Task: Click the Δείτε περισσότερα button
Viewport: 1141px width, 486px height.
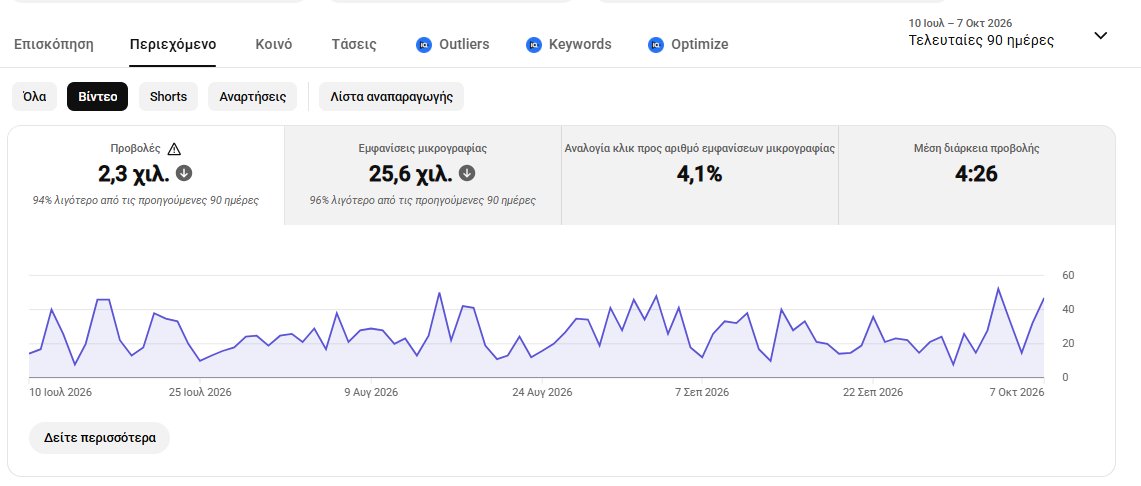Action: [x=100, y=438]
